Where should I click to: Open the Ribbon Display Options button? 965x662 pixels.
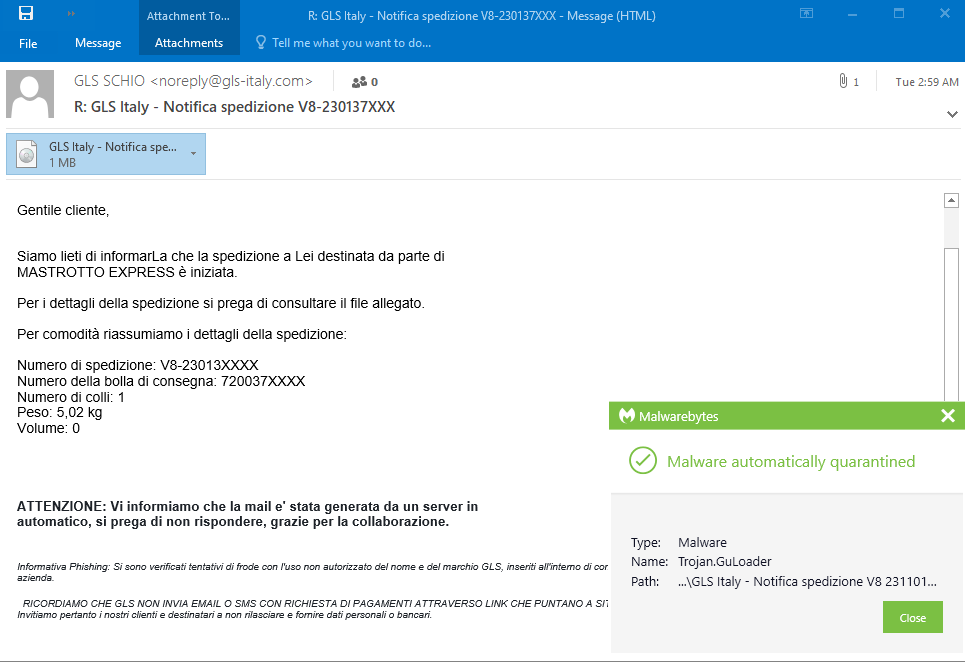pyautogui.click(x=806, y=14)
